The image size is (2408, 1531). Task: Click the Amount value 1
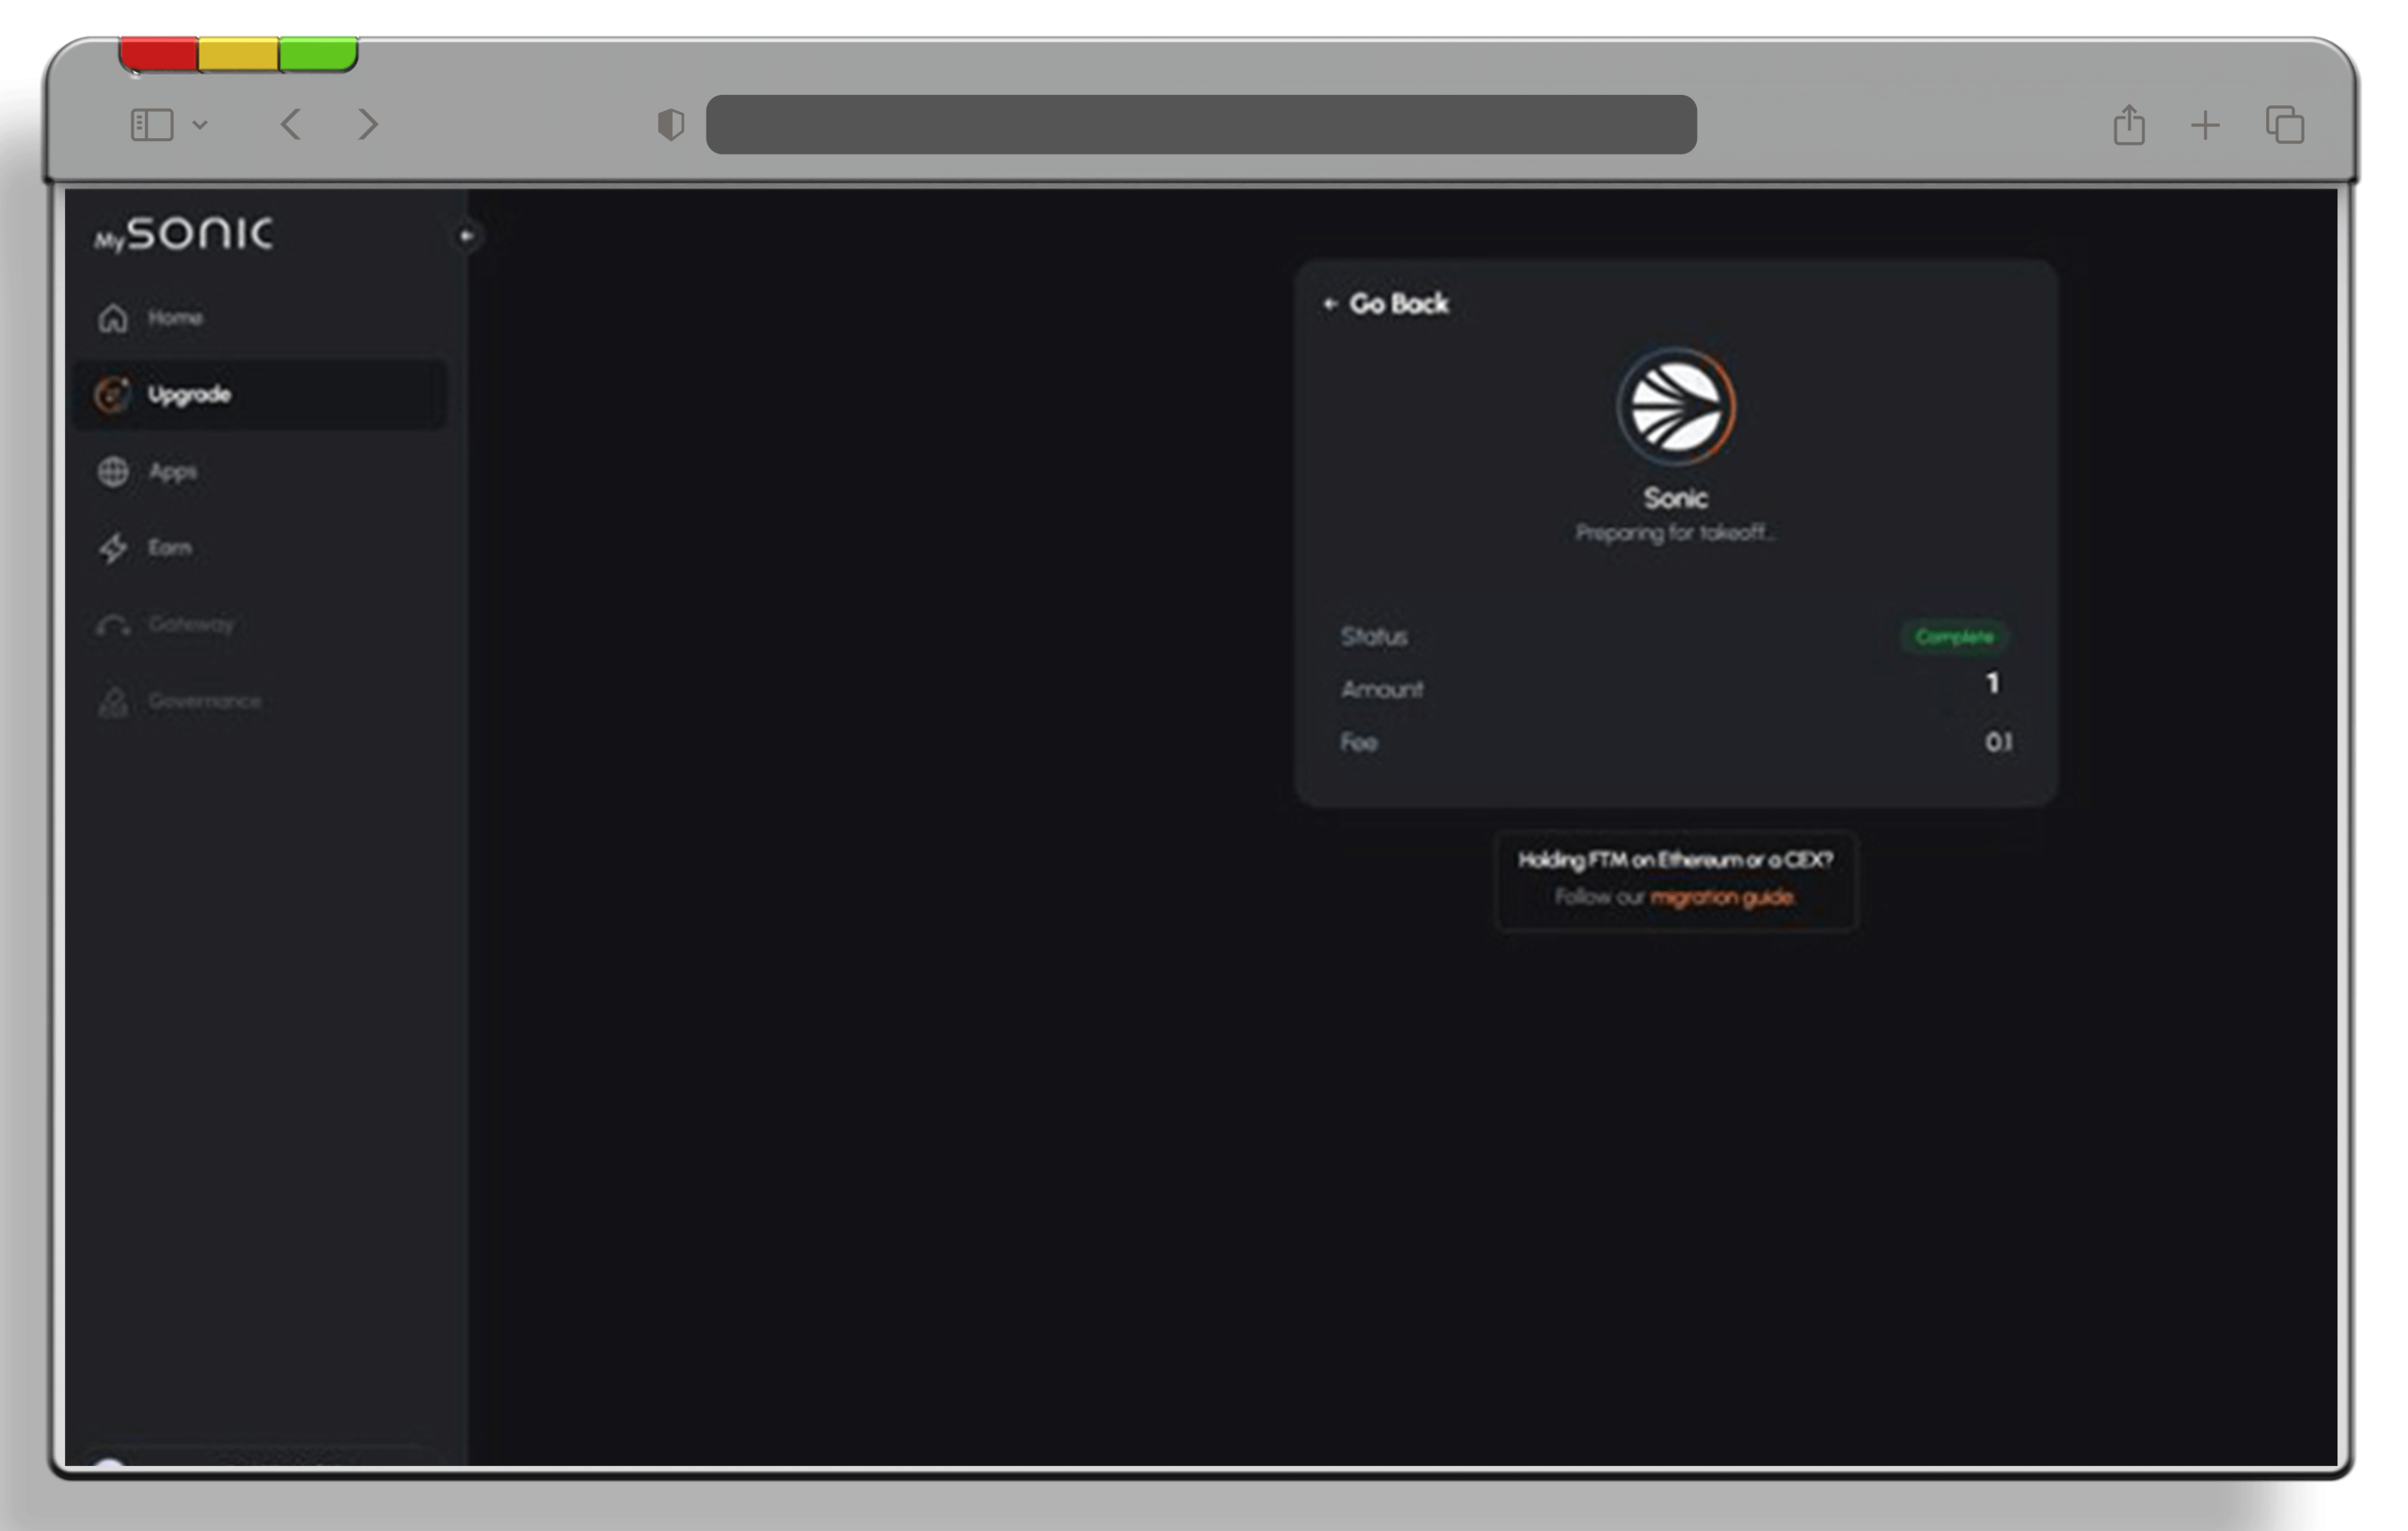1992,683
